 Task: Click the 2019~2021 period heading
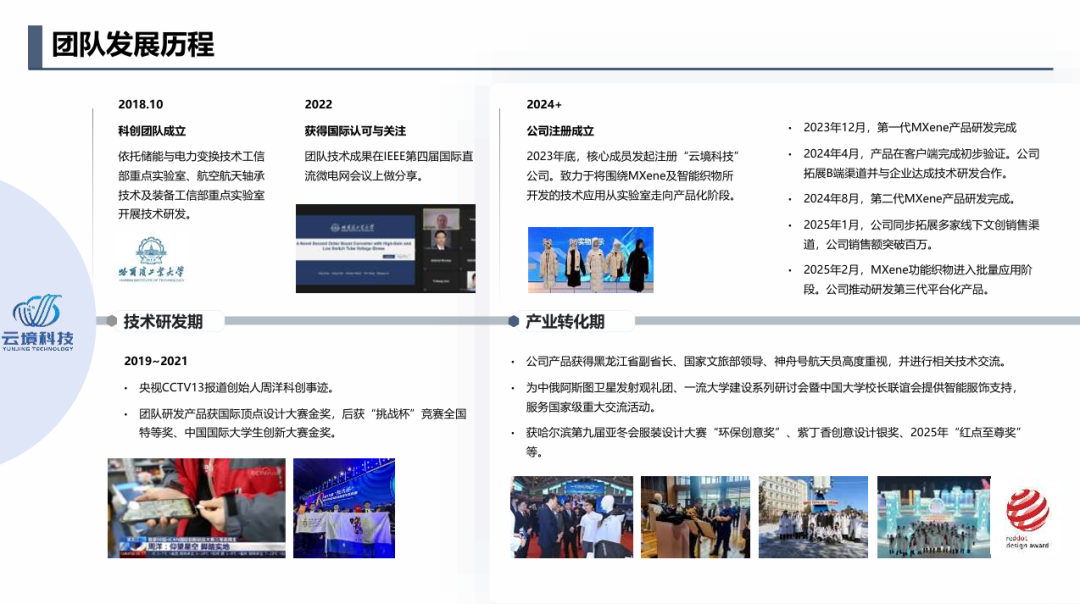point(156,361)
